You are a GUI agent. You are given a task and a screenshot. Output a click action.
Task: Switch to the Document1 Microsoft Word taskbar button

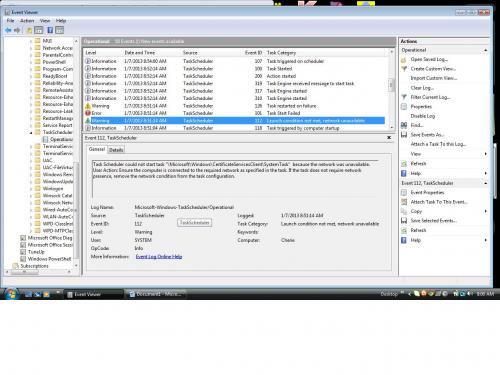tap(156, 294)
